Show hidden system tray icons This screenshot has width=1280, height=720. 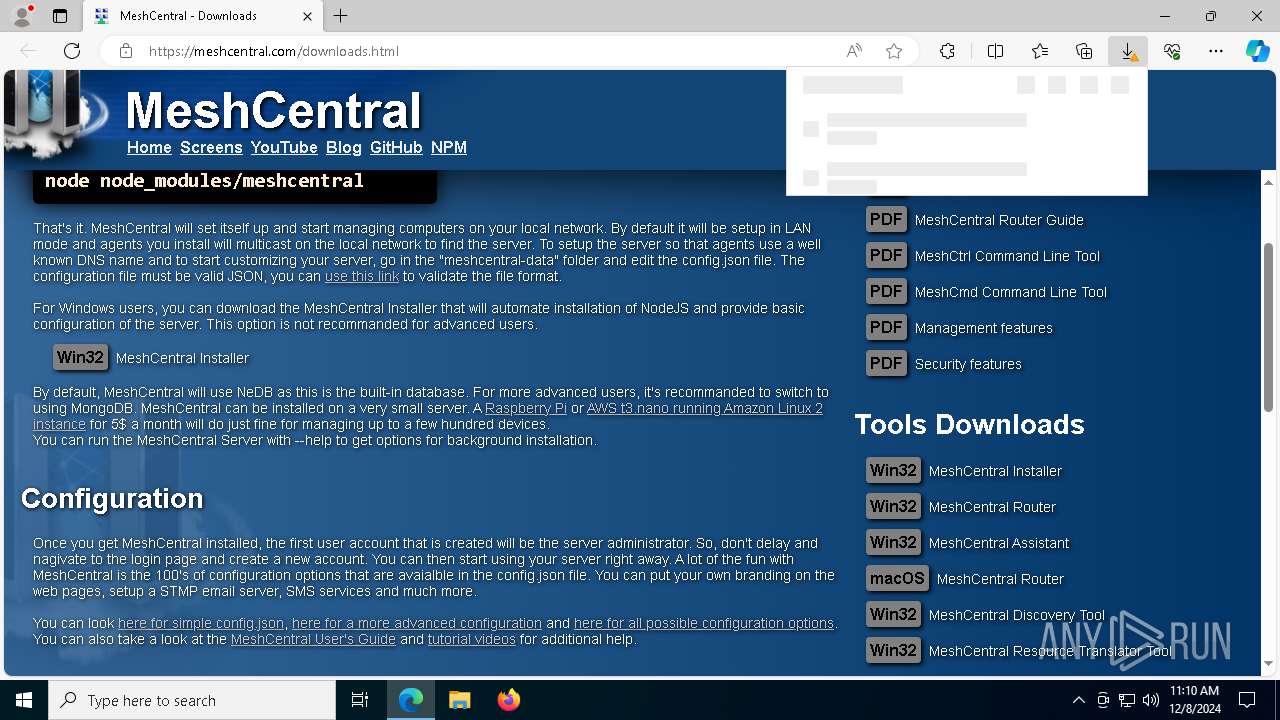[1078, 700]
